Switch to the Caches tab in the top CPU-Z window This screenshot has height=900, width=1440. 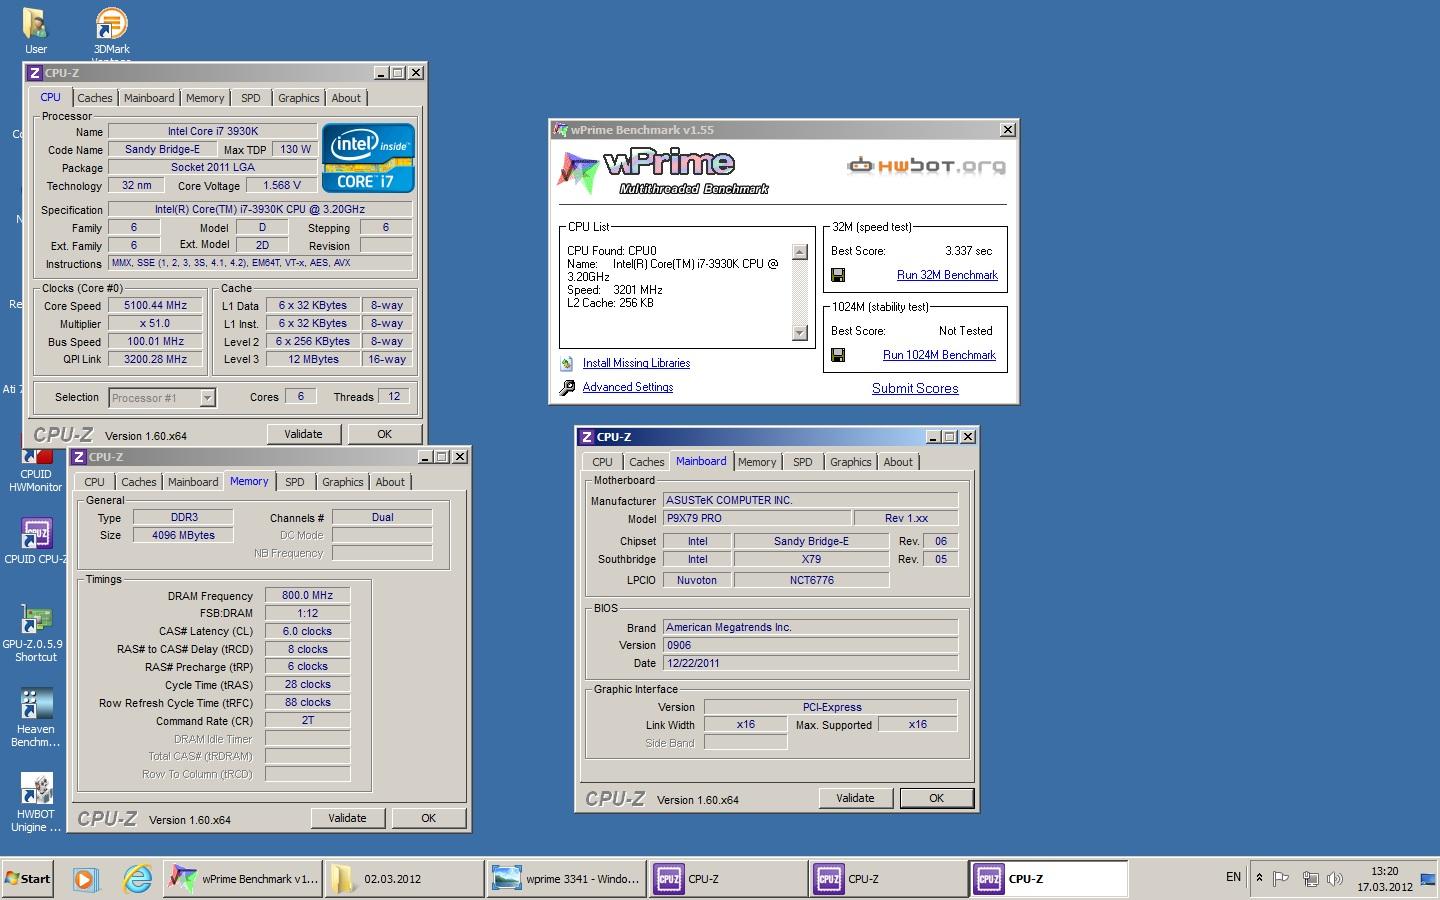(x=95, y=98)
